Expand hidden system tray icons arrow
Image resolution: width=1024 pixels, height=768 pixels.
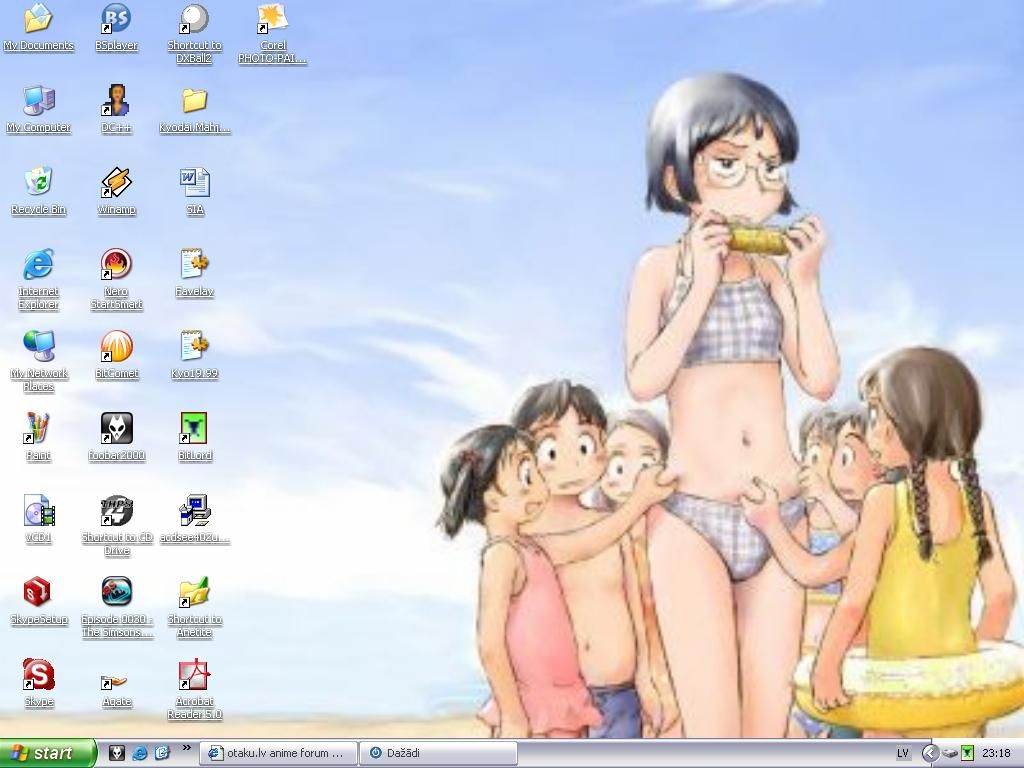929,754
